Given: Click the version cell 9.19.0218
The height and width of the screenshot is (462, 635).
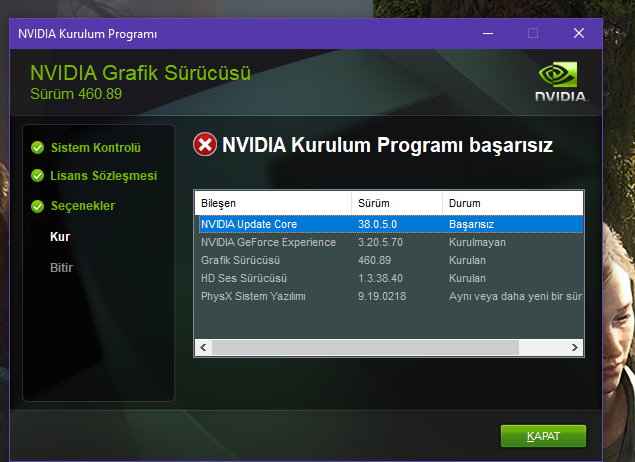Looking at the screenshot, I should [x=382, y=296].
